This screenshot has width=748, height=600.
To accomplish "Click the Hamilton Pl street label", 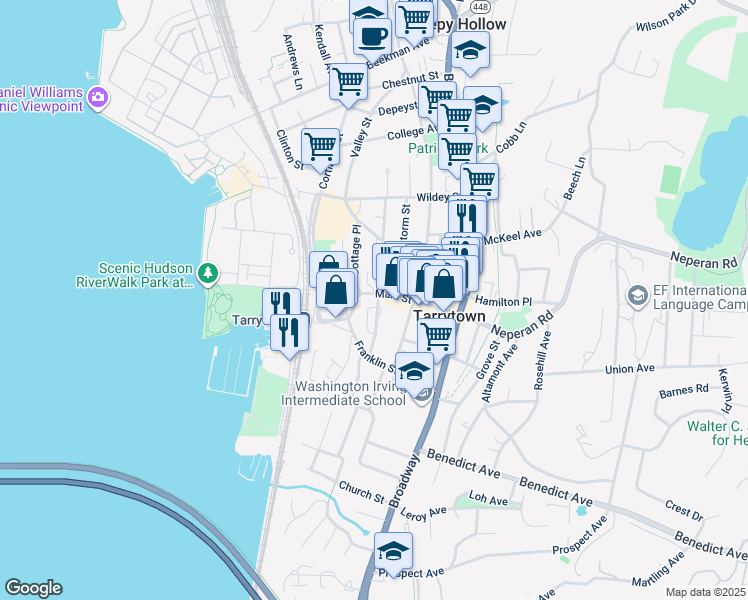I will [503, 302].
